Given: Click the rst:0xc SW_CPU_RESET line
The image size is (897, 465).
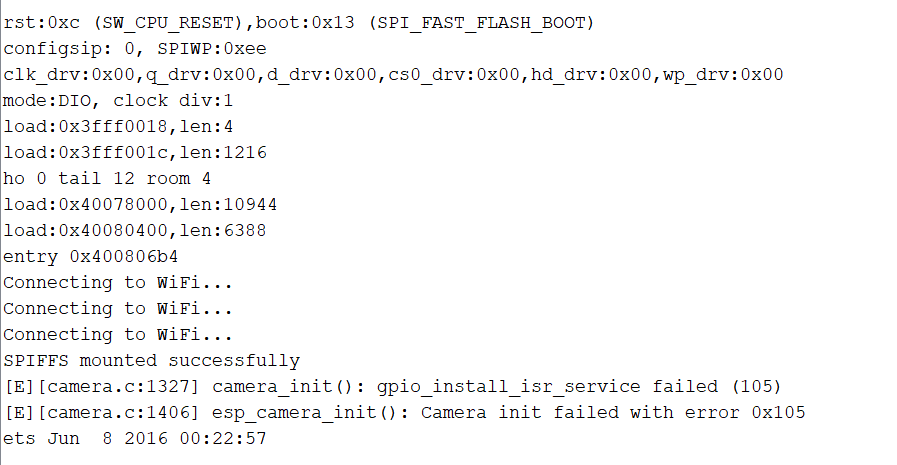Looking at the screenshot, I should (299, 23).
